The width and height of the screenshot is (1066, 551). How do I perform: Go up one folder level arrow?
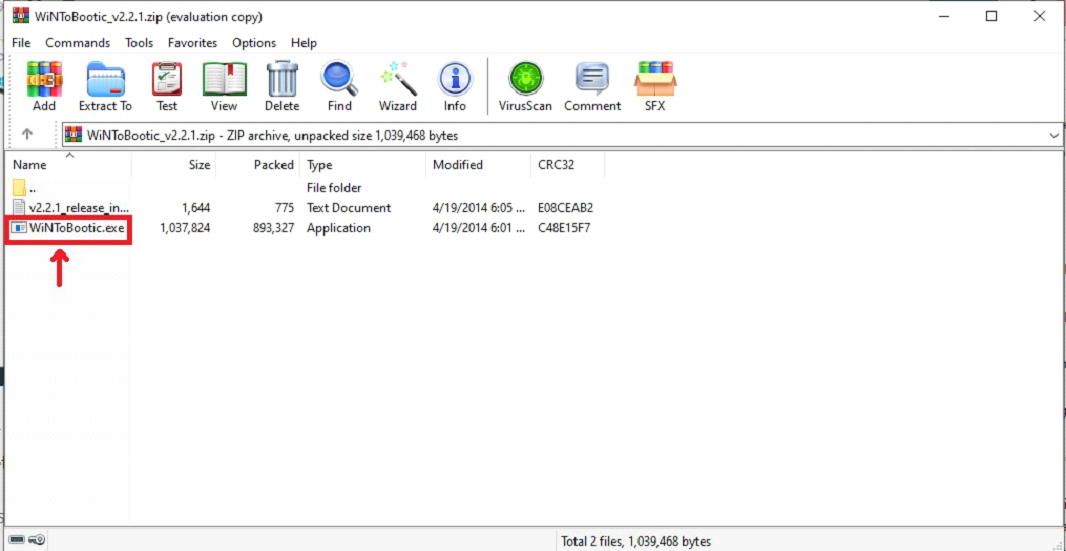tap(27, 134)
